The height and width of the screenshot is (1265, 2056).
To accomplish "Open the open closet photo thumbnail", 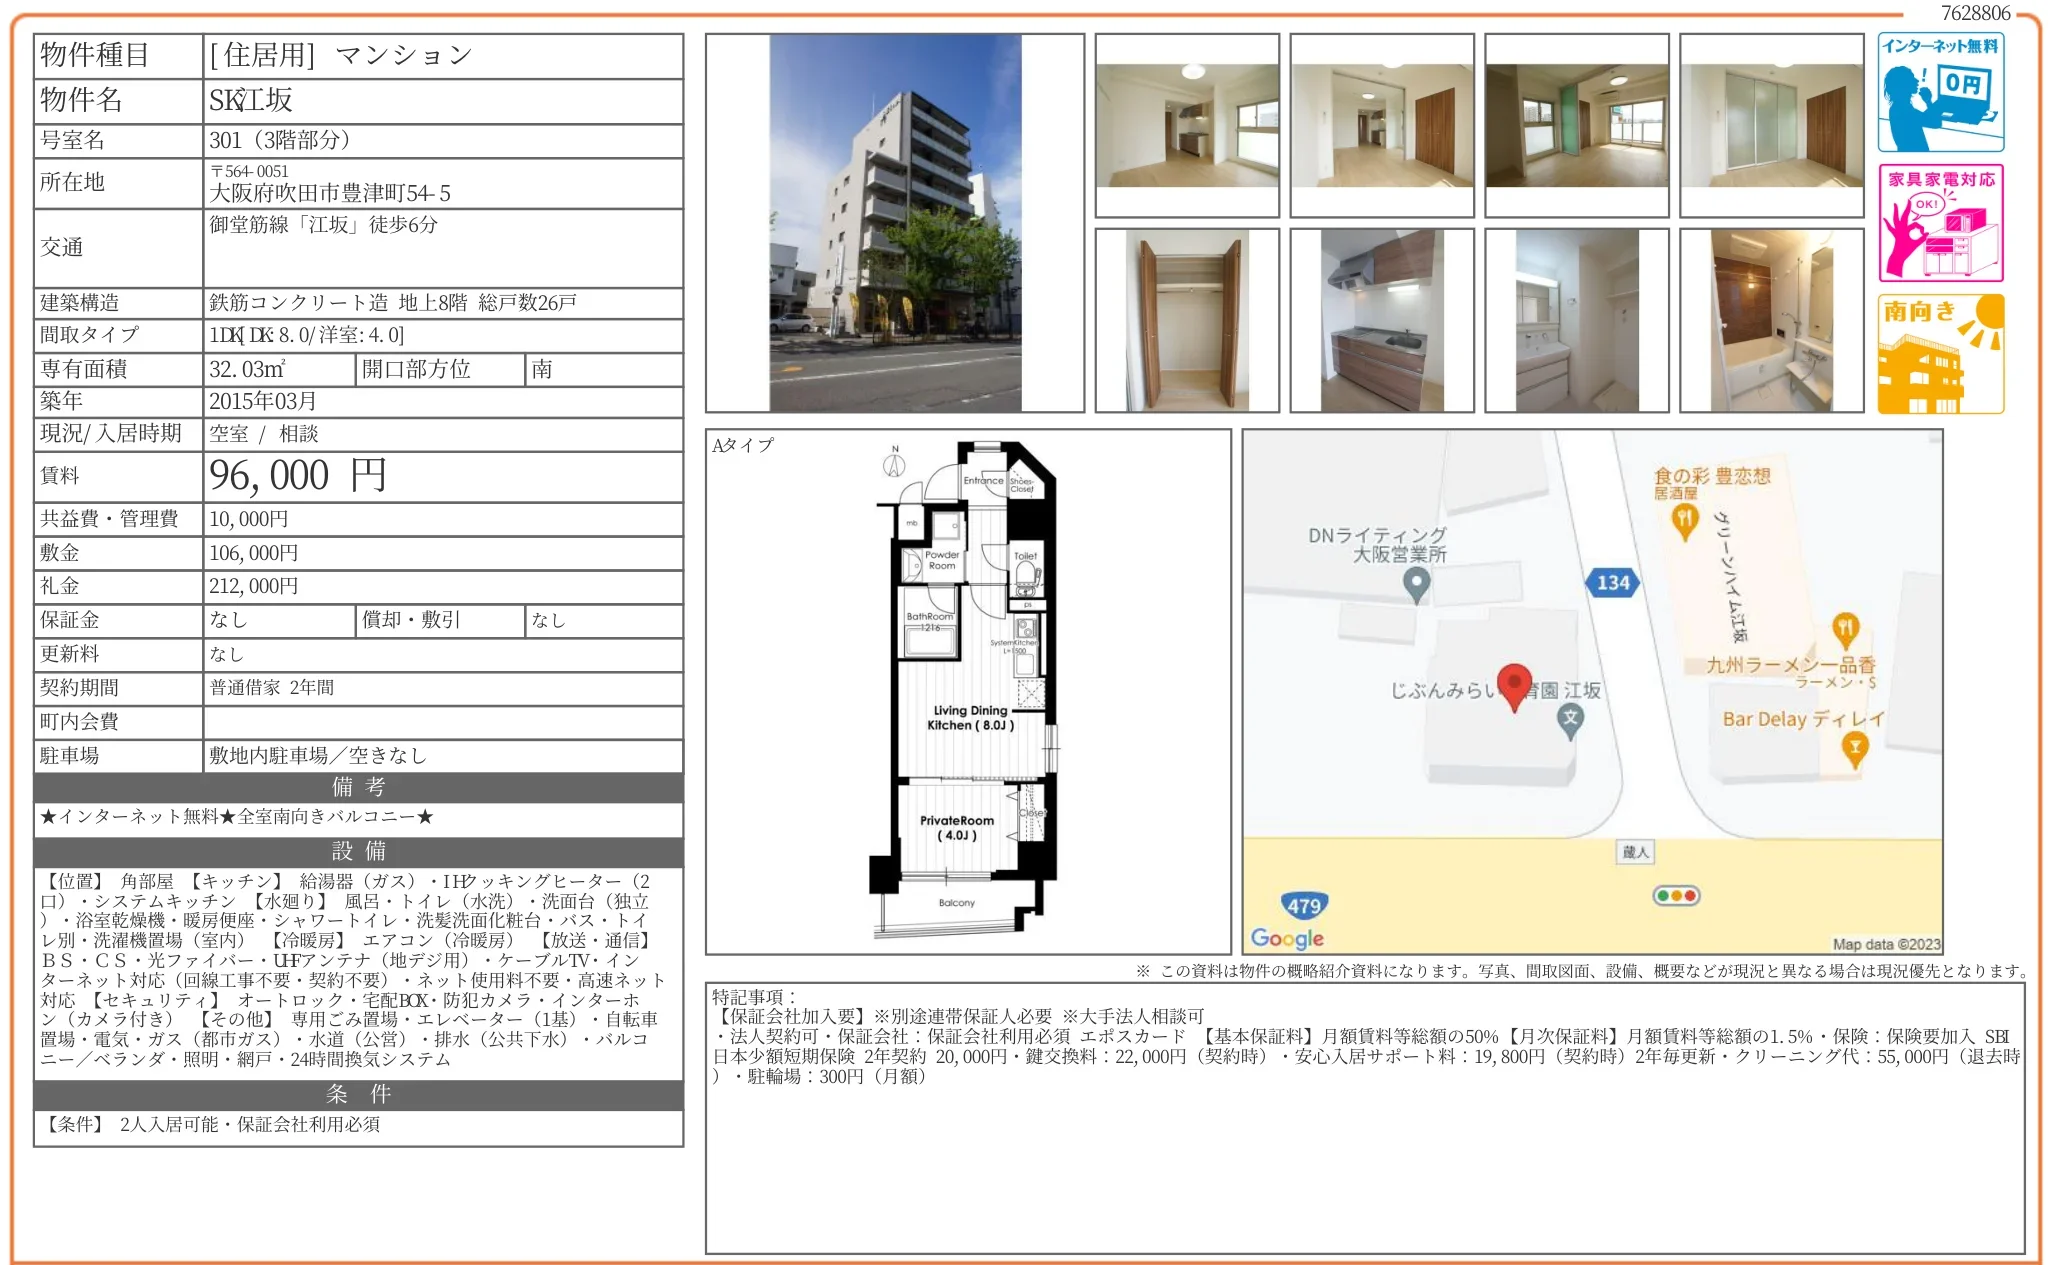I will pyautogui.click(x=1187, y=320).
